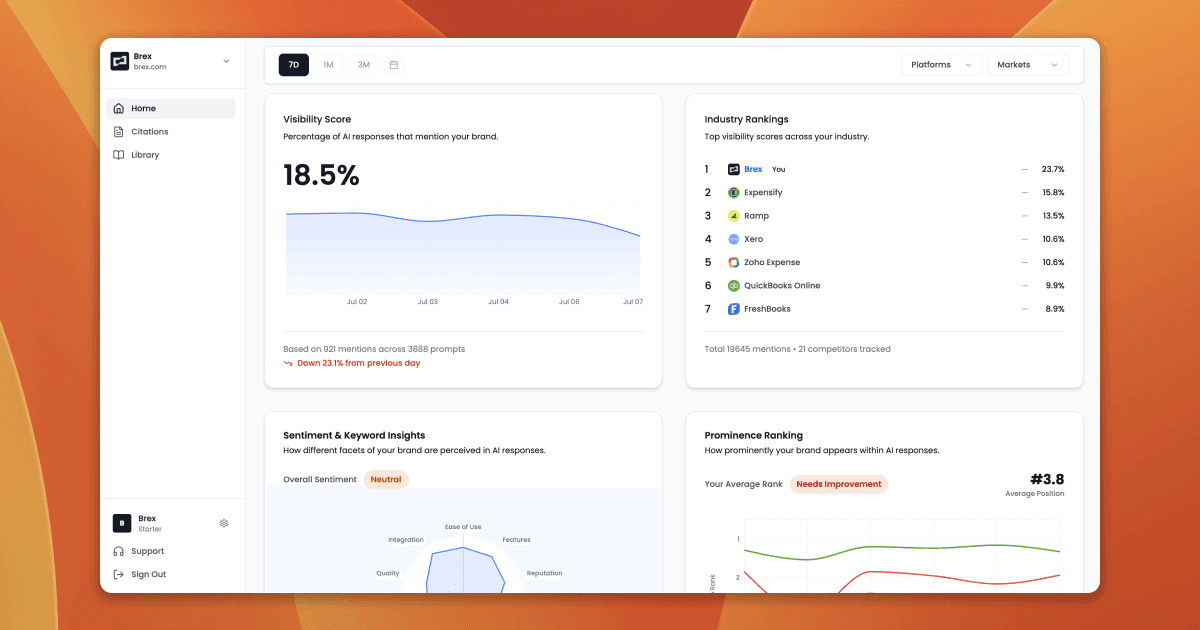Click the Jul 04 point on visibility chart
The image size is (1200, 630).
tap(498, 215)
